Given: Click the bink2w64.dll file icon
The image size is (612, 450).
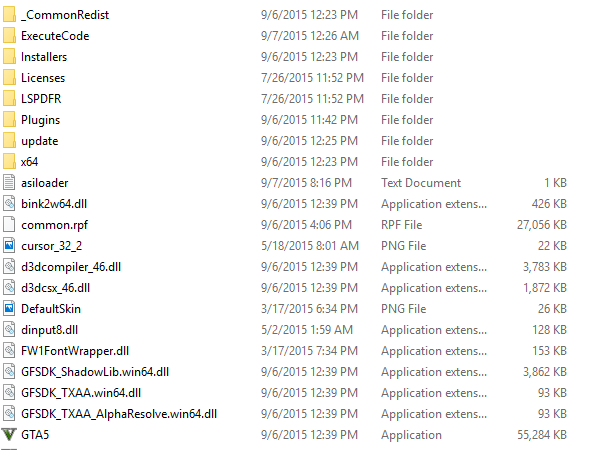Looking at the screenshot, I should pyautogui.click(x=9, y=203).
